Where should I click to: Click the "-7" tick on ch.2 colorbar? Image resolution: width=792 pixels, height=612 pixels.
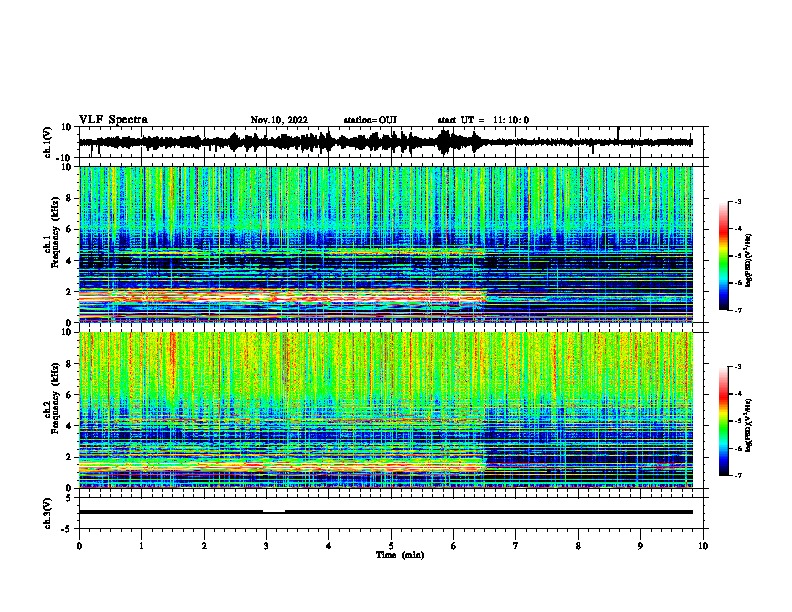[737, 475]
